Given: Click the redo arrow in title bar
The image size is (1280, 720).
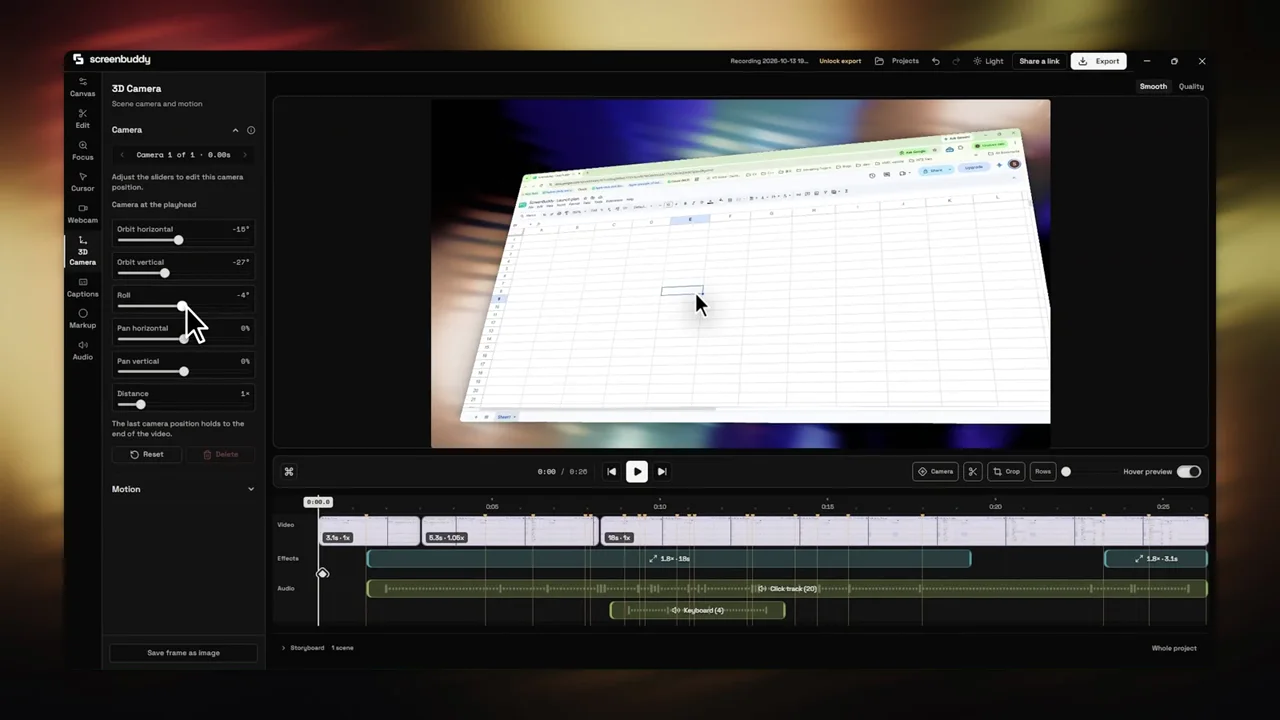Looking at the screenshot, I should tap(956, 61).
